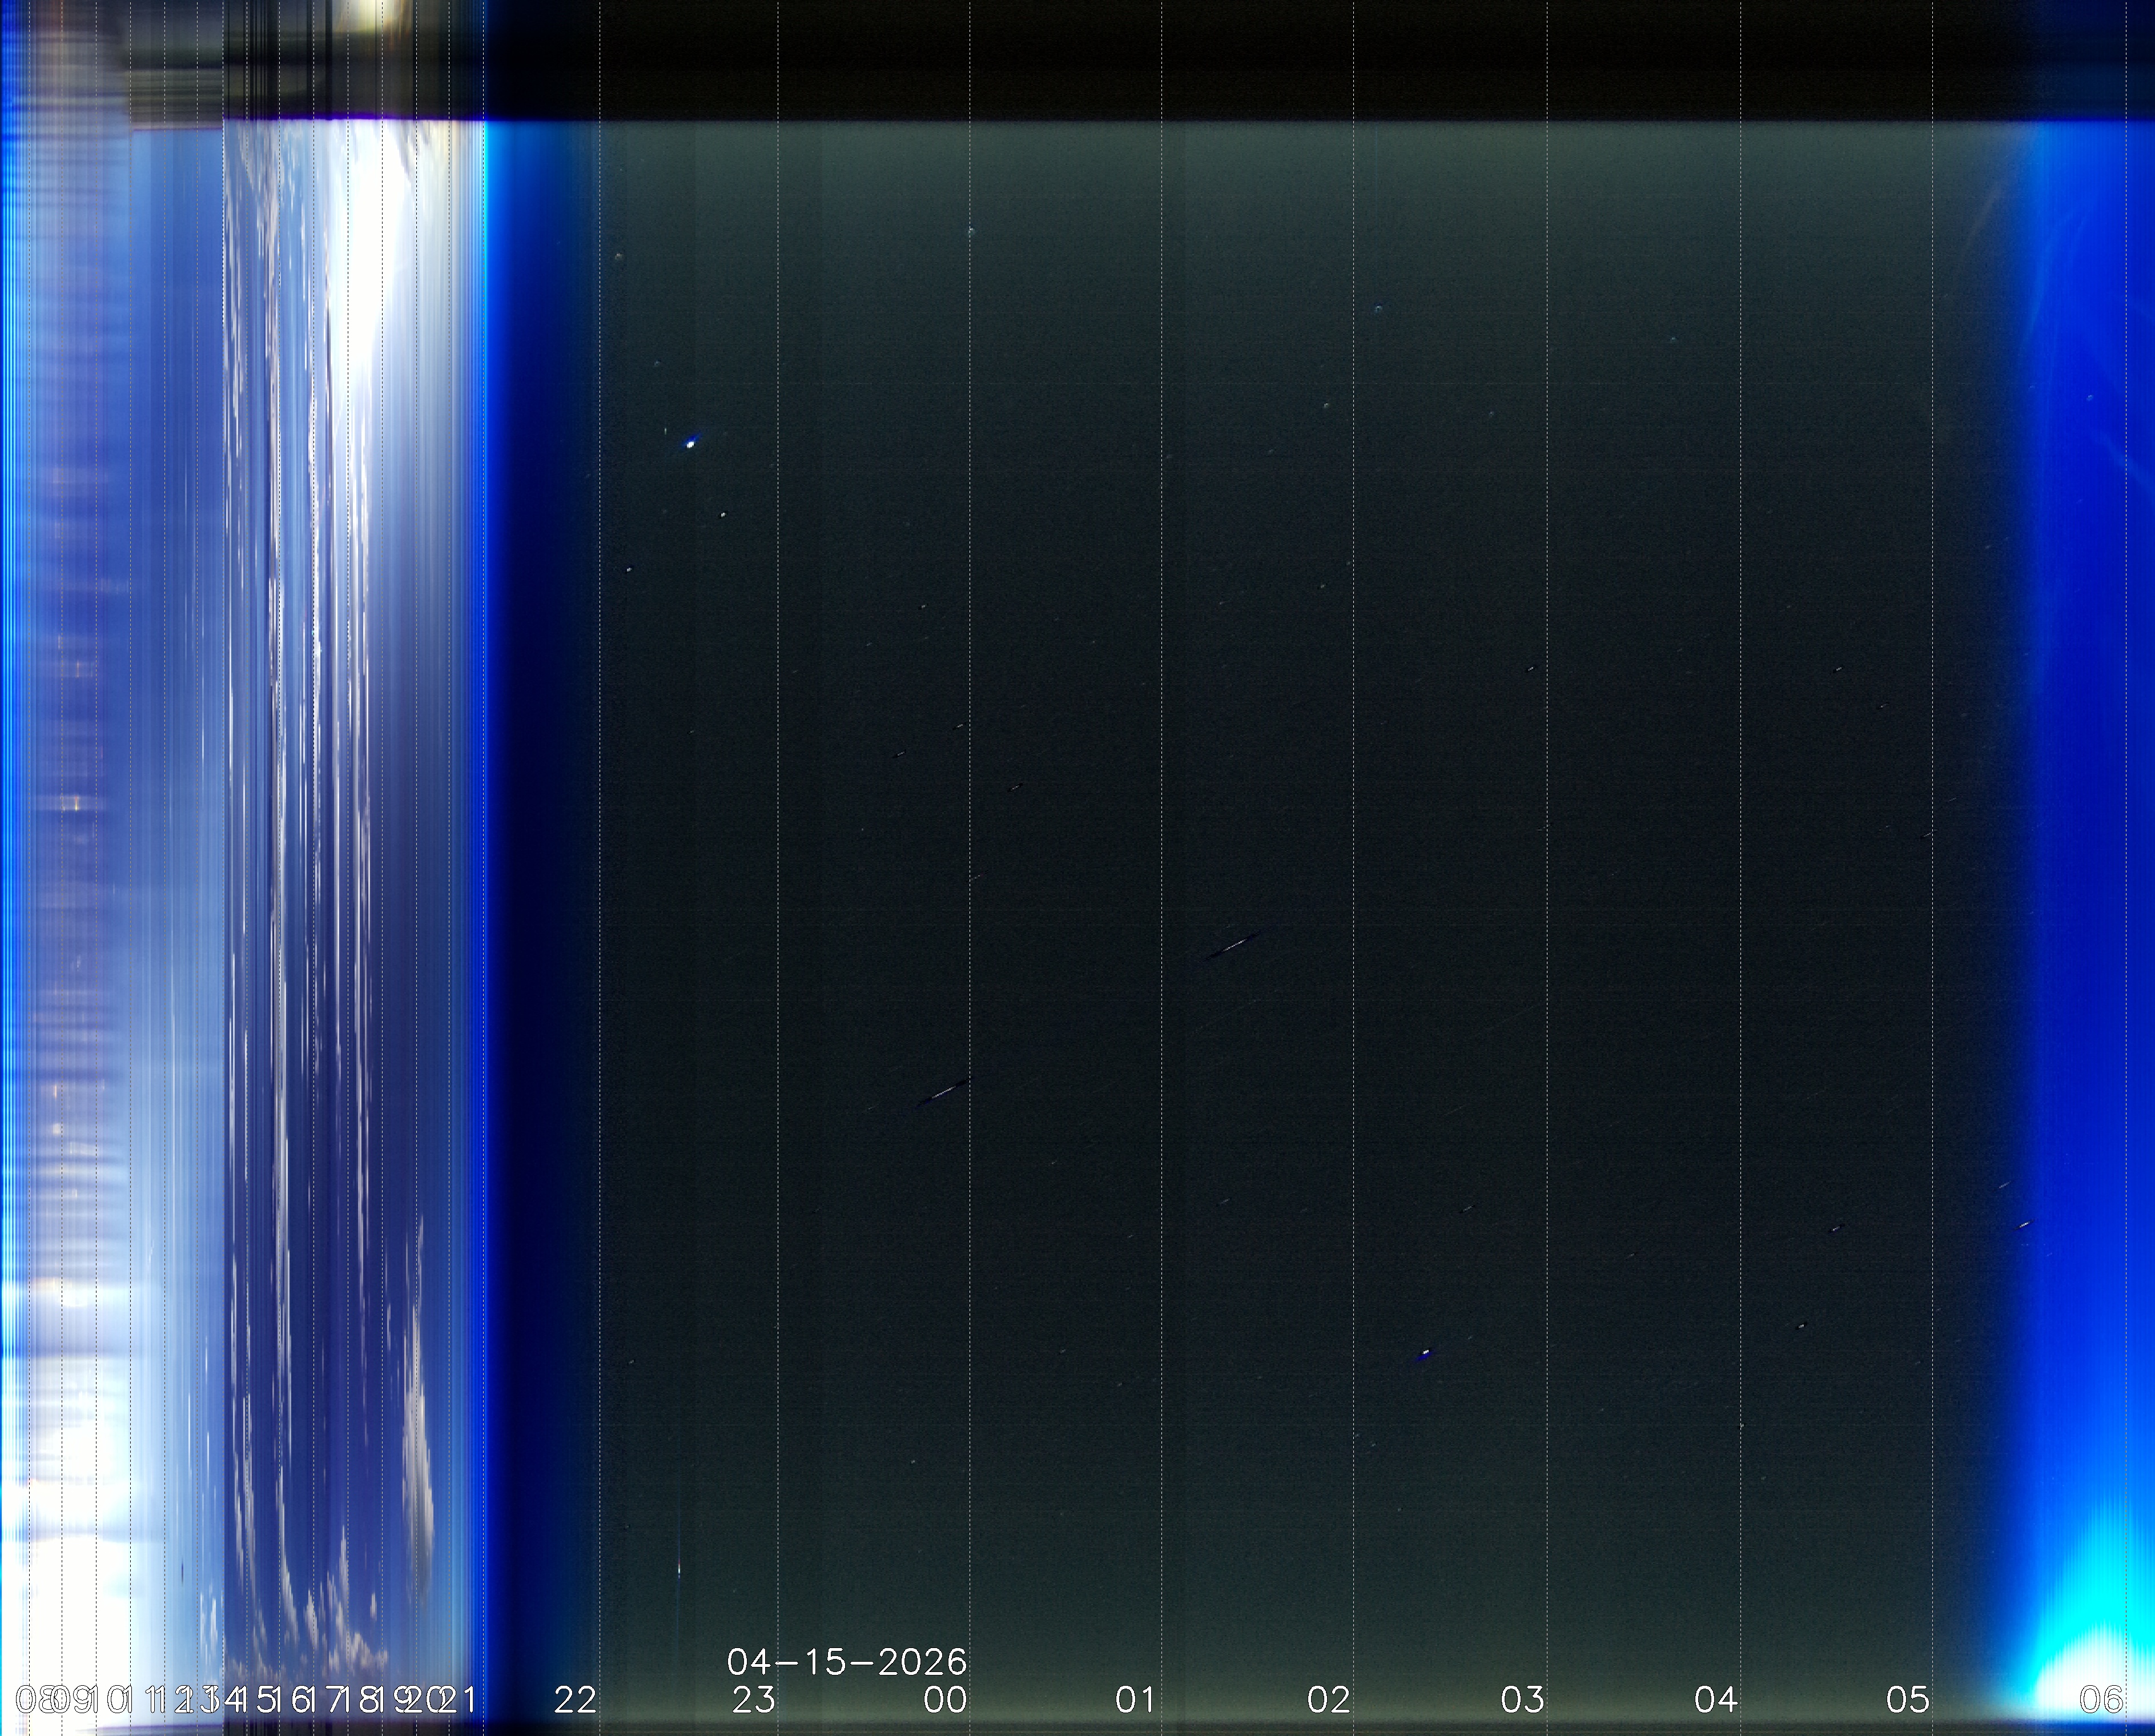Select the 02 hour label
The width and height of the screenshot is (2155, 1736).
click(1329, 1699)
